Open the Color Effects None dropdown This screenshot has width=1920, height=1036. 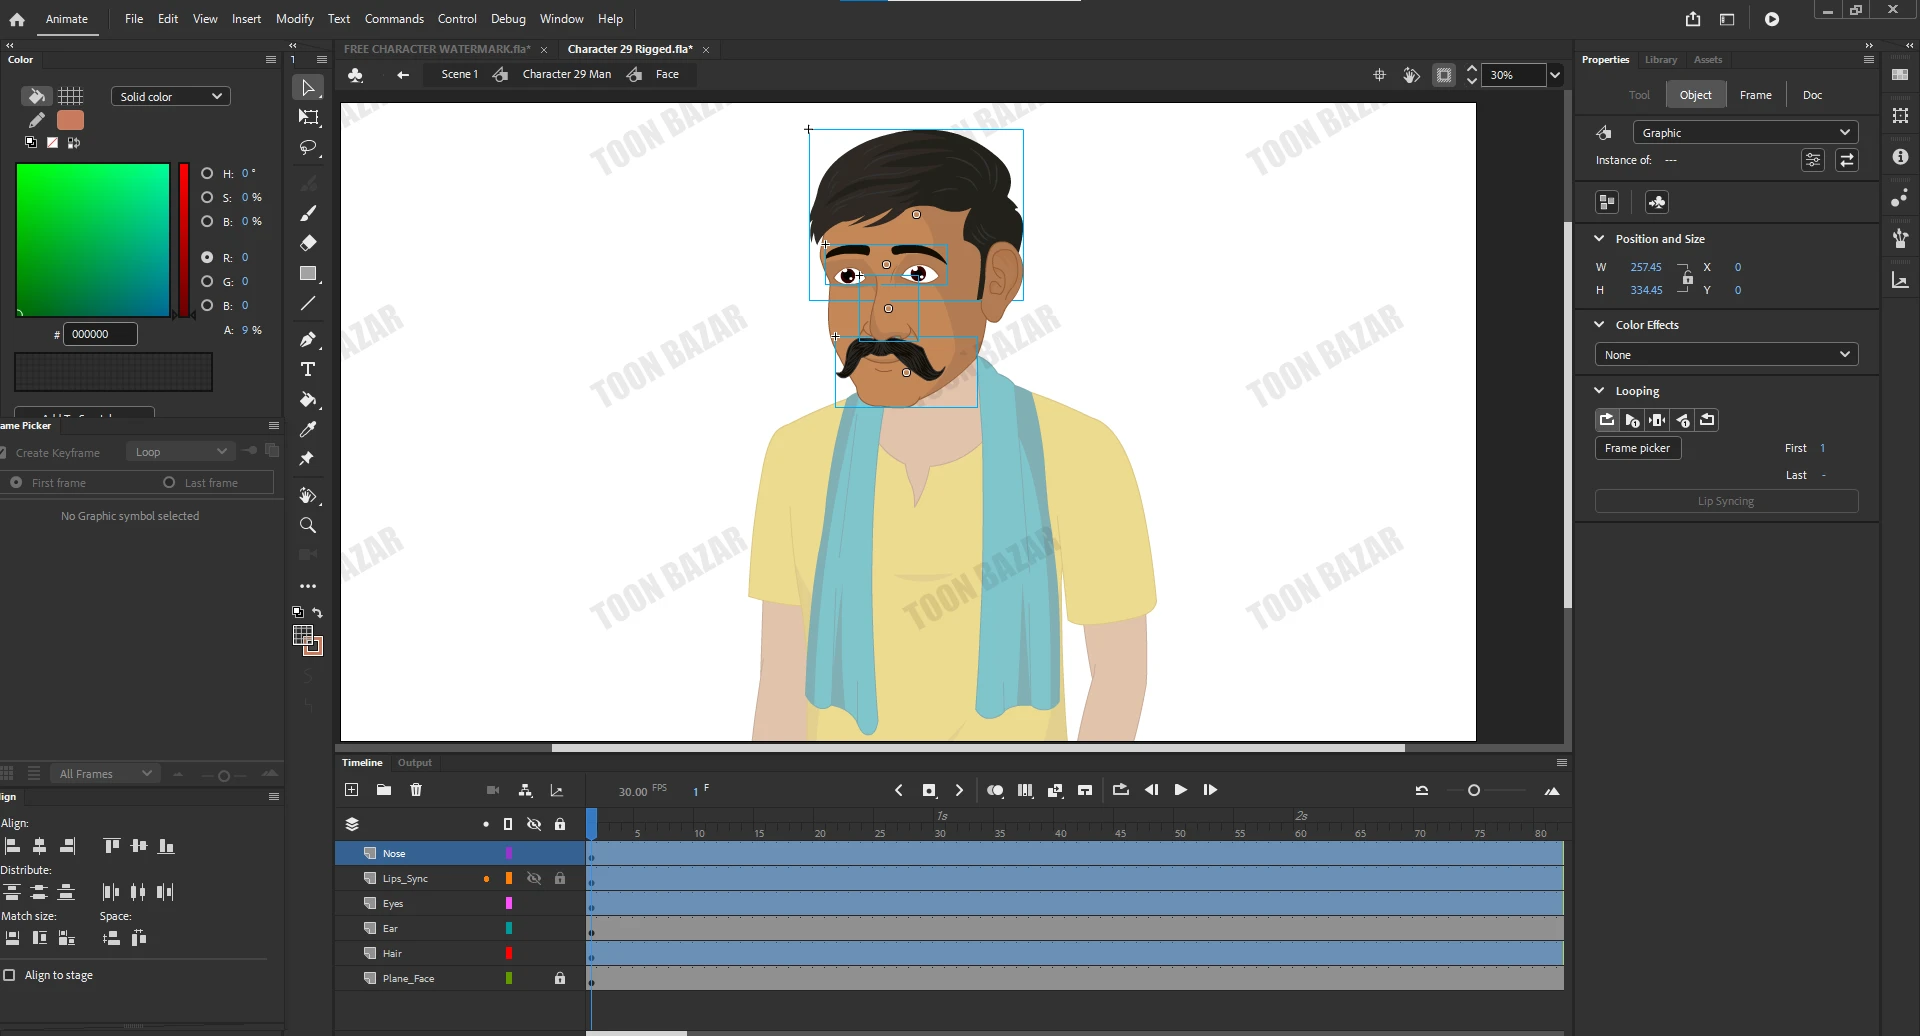coord(1727,355)
